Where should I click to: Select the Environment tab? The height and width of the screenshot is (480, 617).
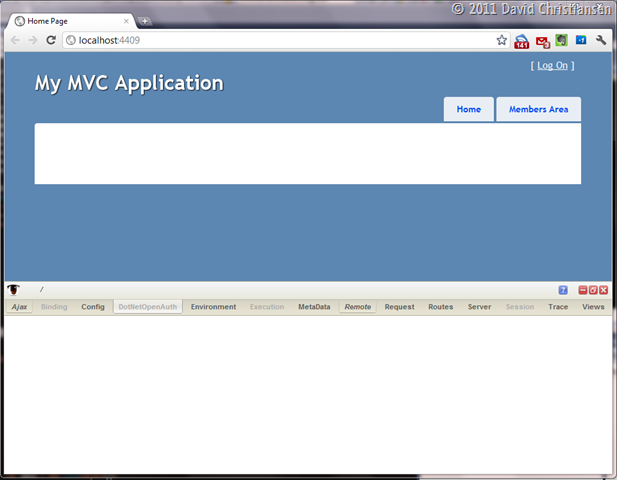point(213,307)
